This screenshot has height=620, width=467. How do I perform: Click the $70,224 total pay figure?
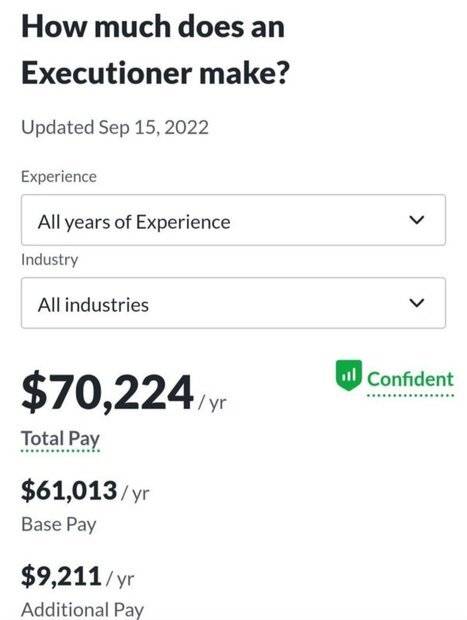pos(107,393)
